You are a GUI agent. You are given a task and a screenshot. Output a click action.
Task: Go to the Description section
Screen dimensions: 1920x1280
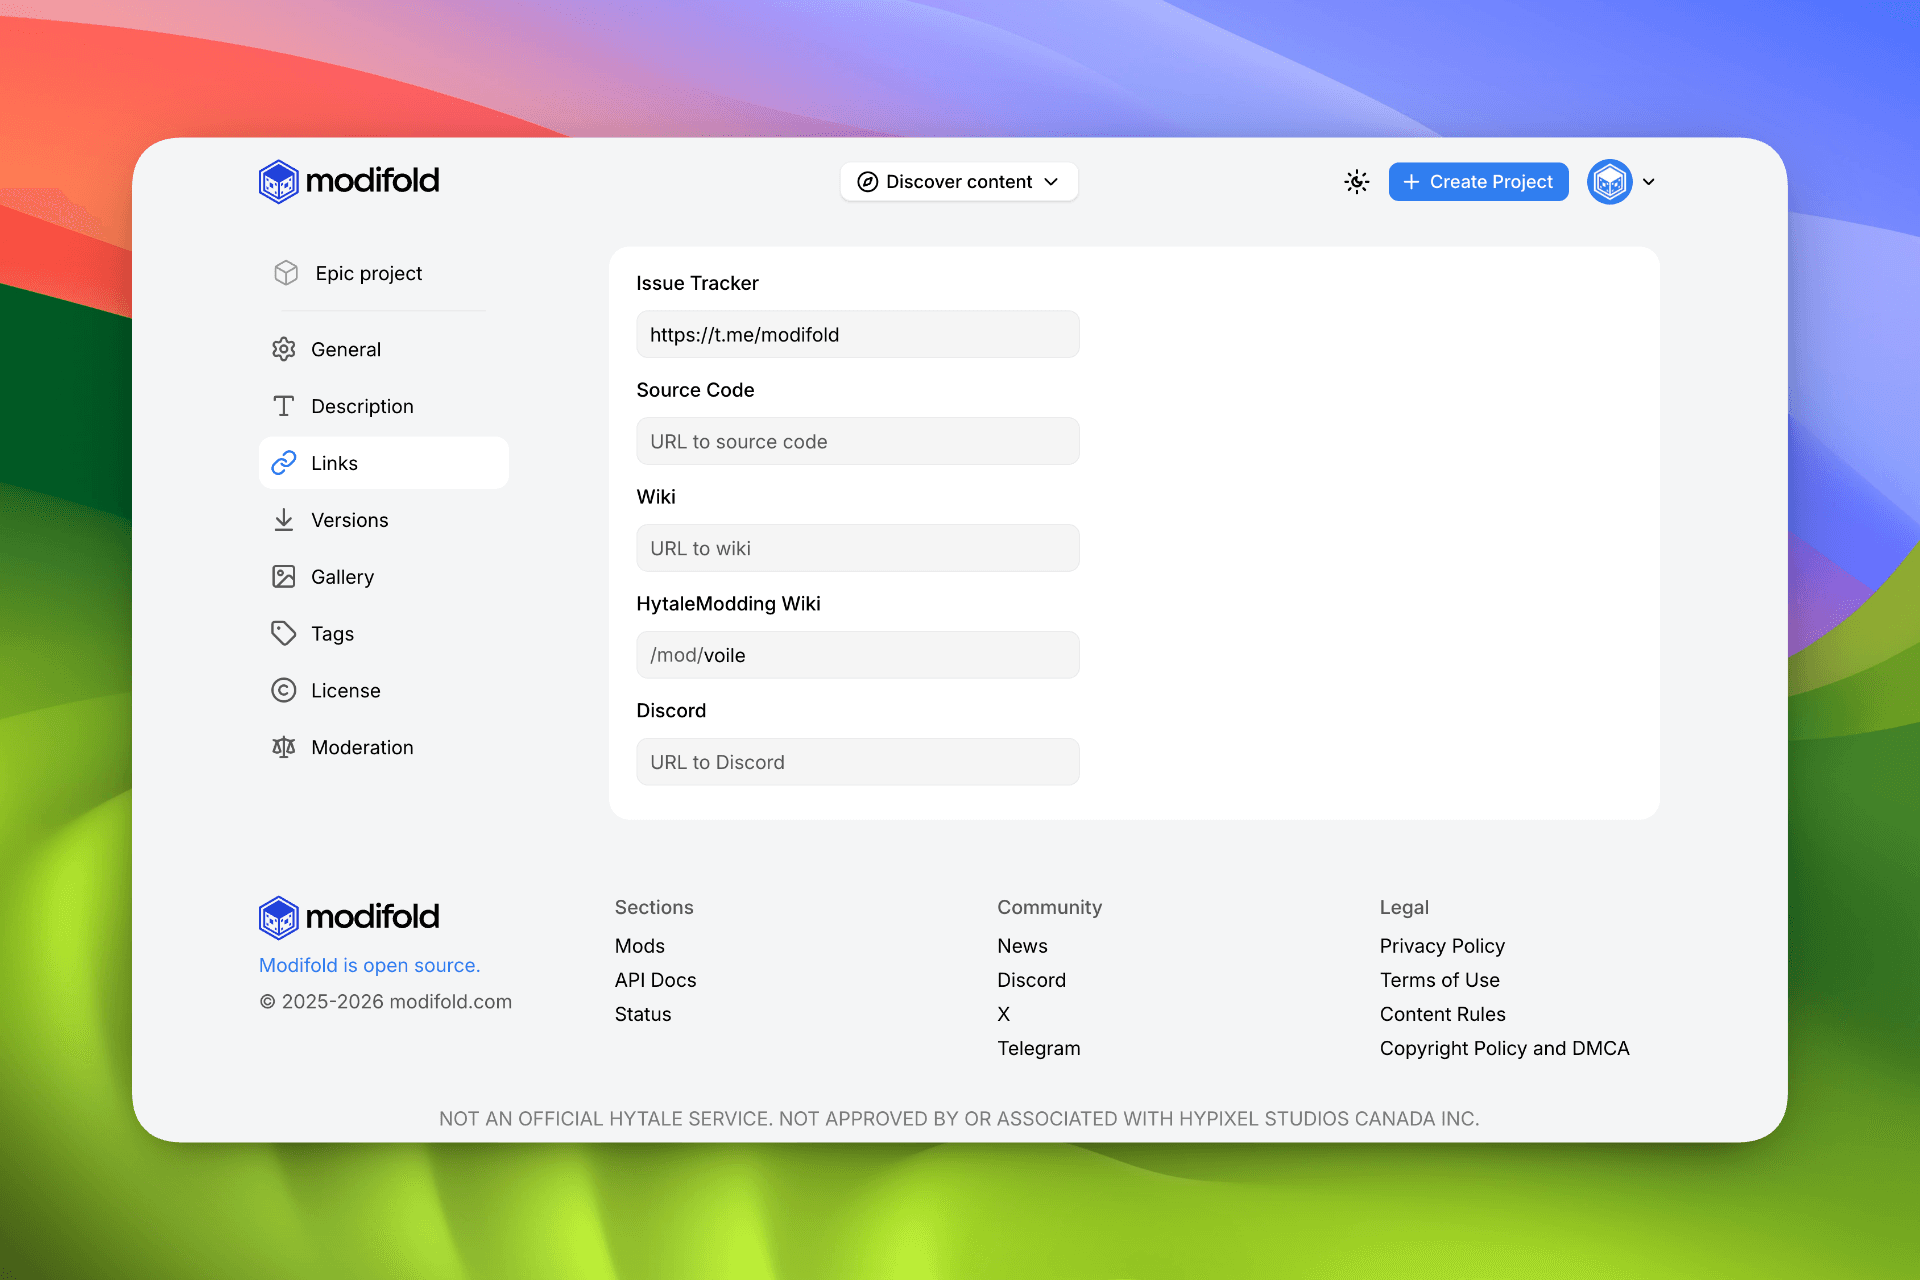[x=361, y=406]
